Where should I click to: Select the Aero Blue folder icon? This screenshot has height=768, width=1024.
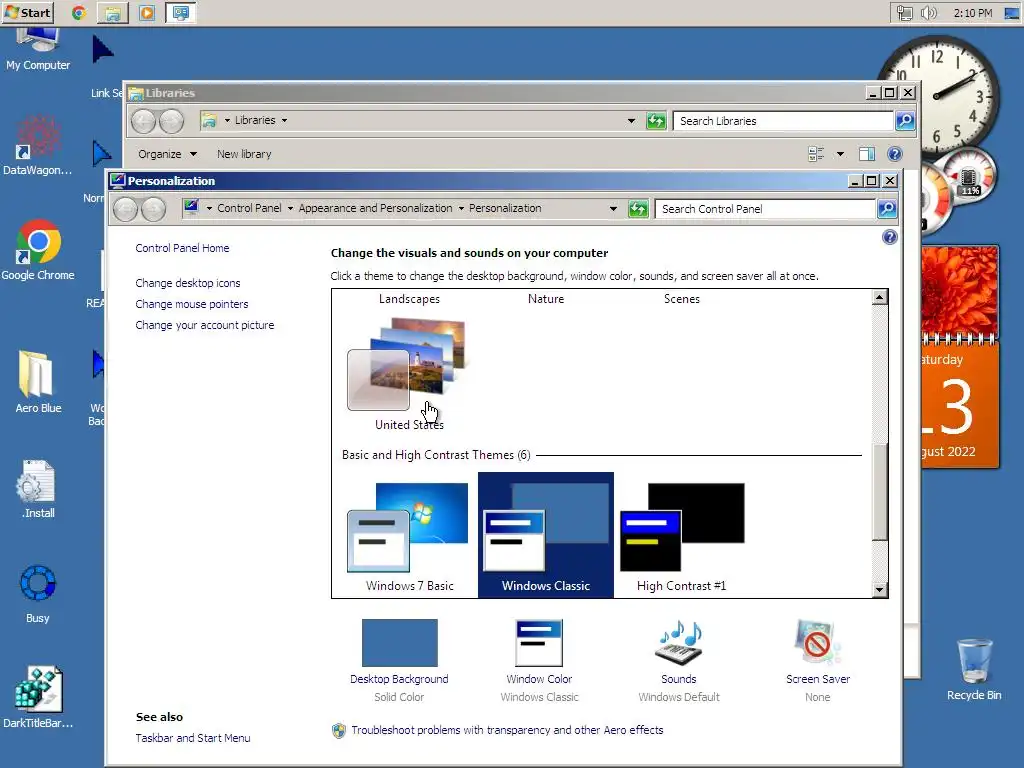point(38,381)
